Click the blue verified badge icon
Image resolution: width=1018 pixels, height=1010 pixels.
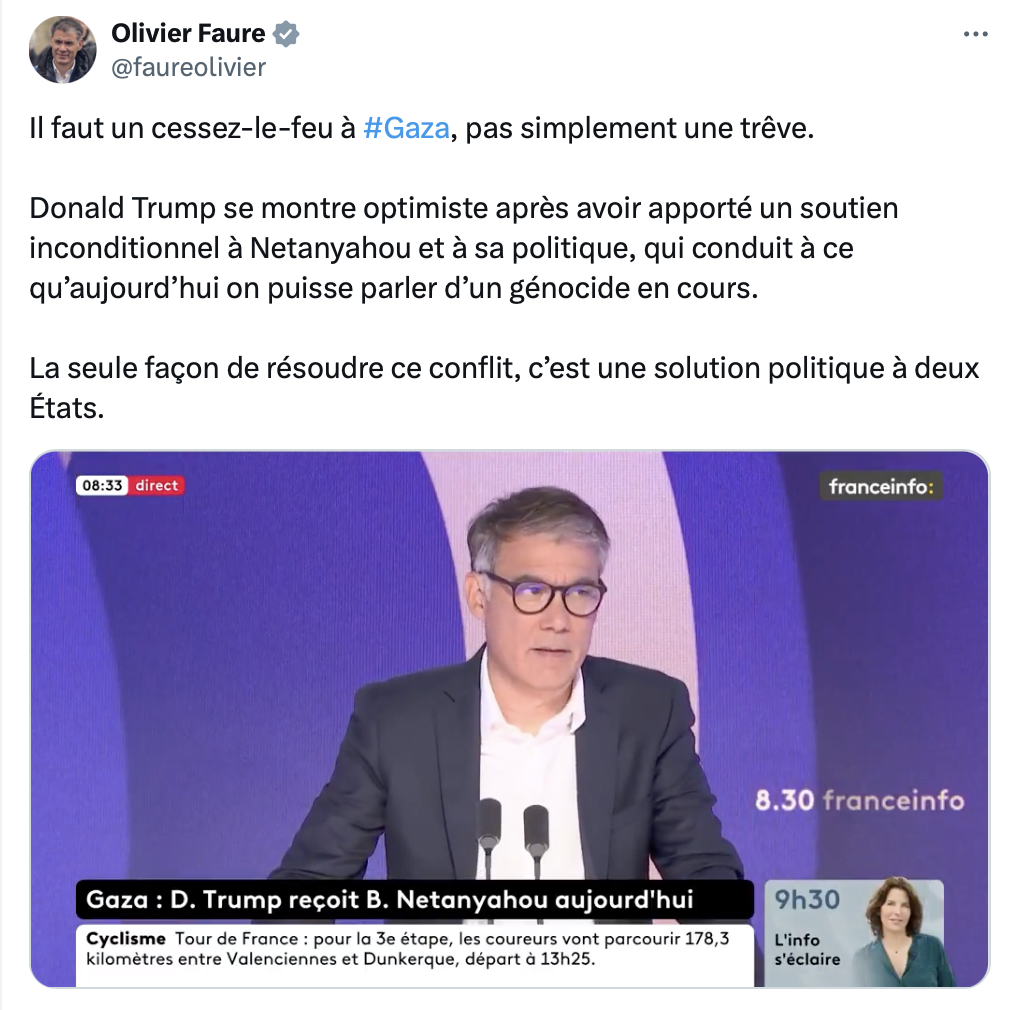click(286, 33)
